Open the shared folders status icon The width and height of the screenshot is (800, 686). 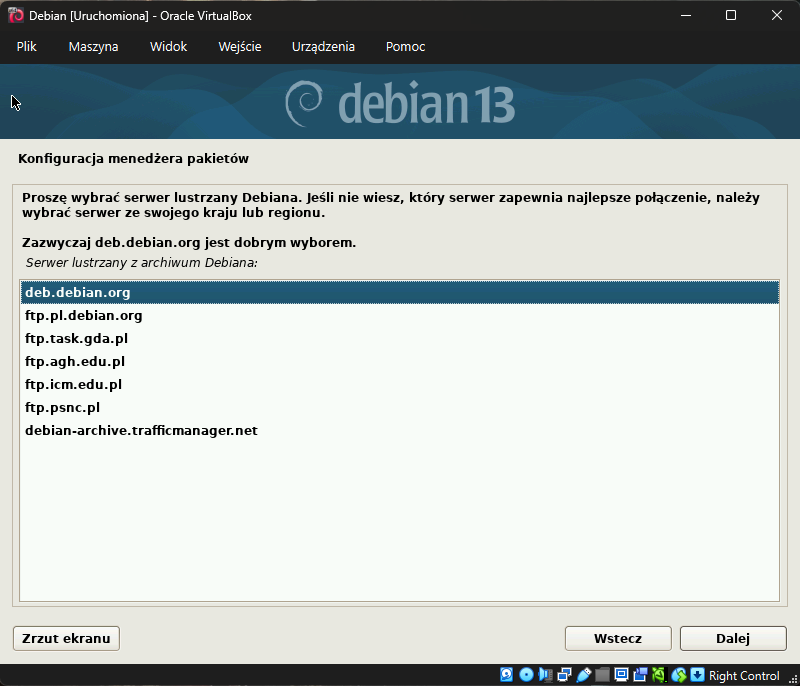602,675
